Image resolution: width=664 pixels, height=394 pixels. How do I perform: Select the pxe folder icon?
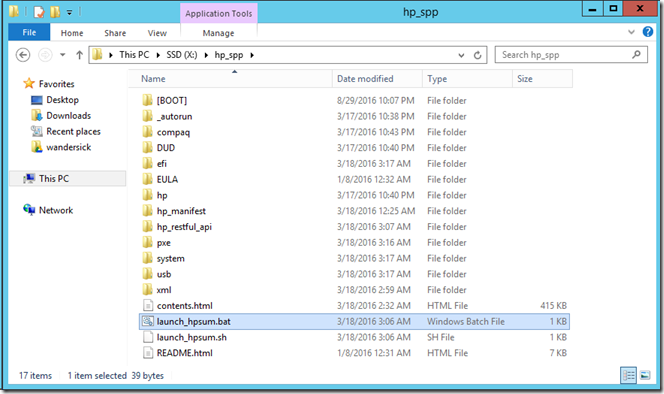click(x=147, y=242)
